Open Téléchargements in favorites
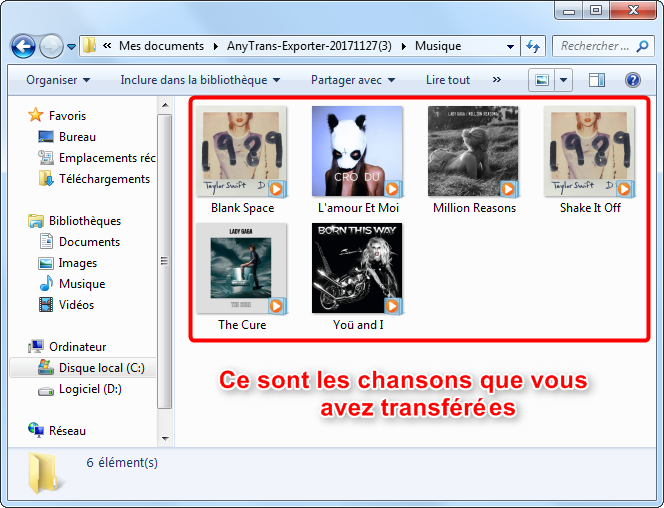This screenshot has width=664, height=508. point(105,179)
